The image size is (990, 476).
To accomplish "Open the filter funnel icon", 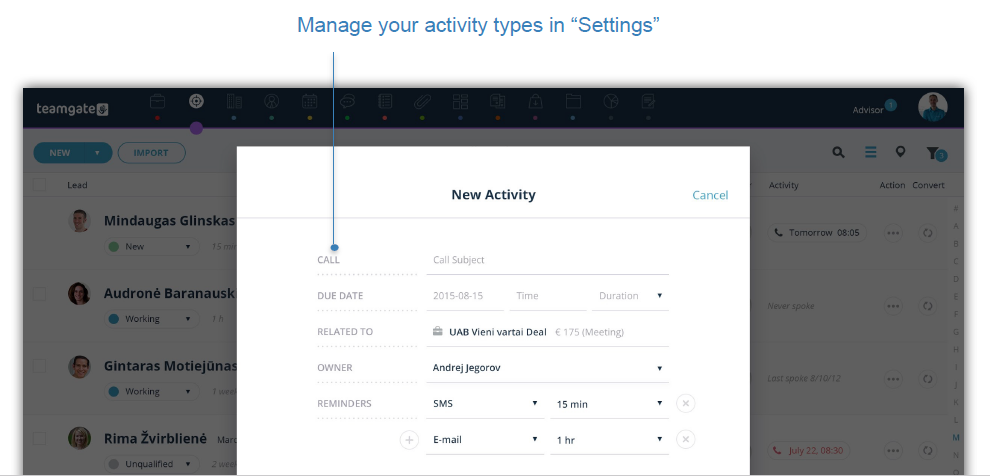I will (x=935, y=153).
